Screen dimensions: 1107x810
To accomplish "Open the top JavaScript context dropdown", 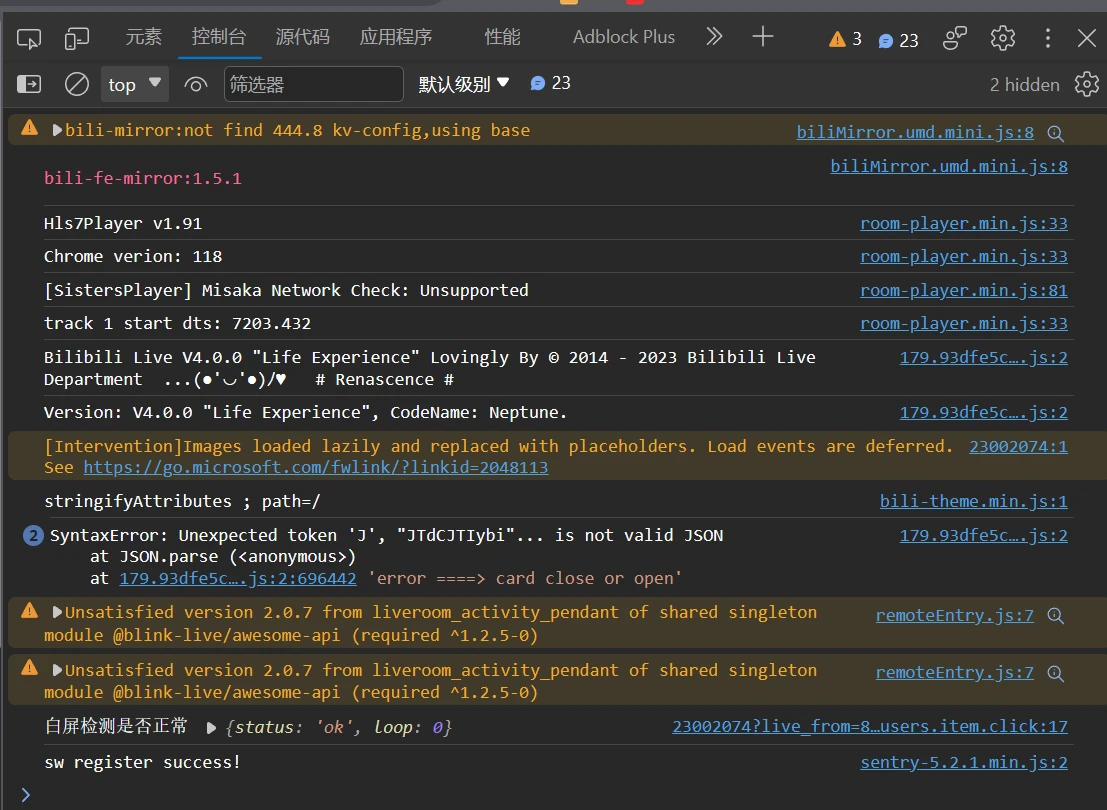I will click(x=134, y=84).
